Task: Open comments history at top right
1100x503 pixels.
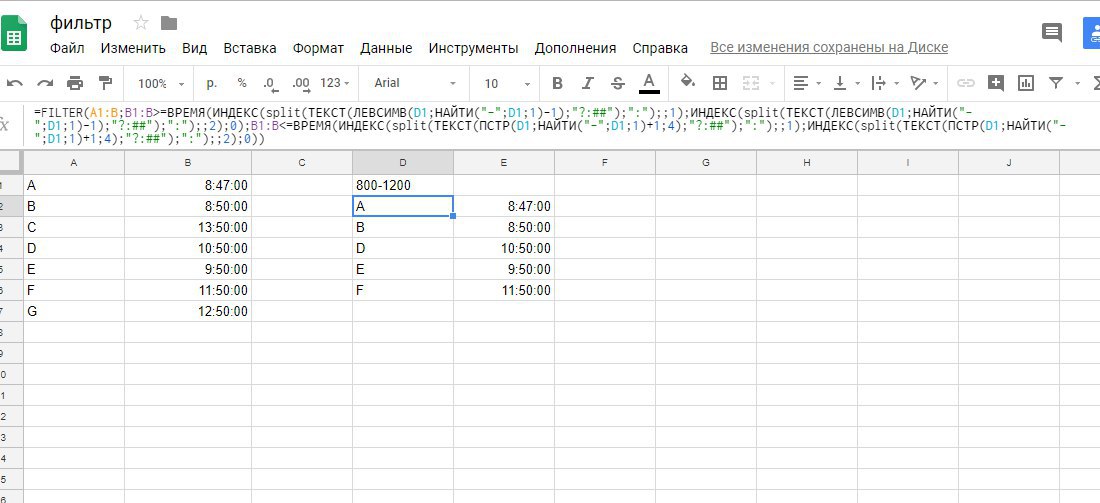Action: [1052, 32]
